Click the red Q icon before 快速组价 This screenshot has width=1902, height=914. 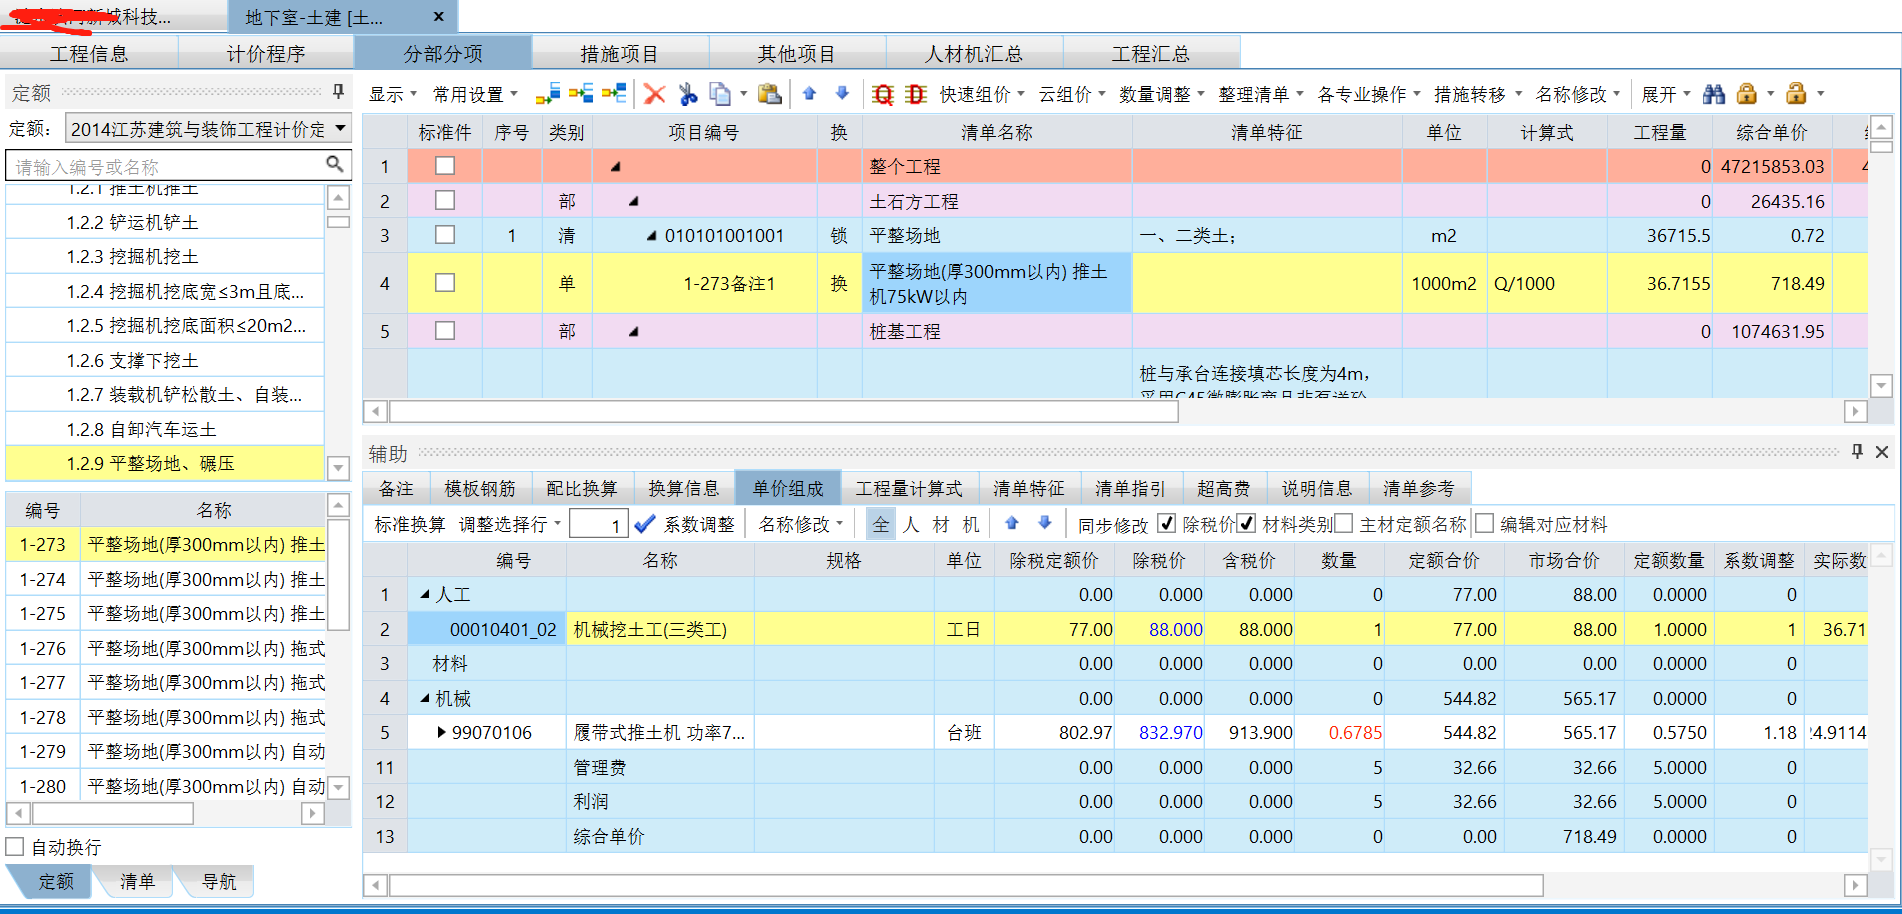[883, 94]
